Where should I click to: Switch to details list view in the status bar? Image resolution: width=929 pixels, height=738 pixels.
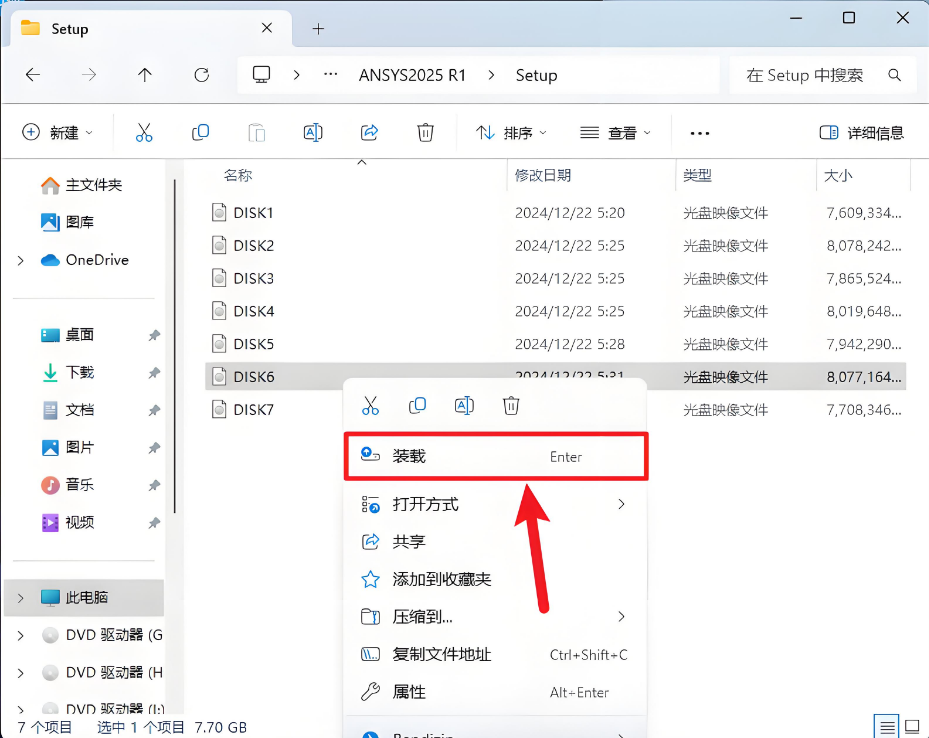pyautogui.click(x=887, y=727)
